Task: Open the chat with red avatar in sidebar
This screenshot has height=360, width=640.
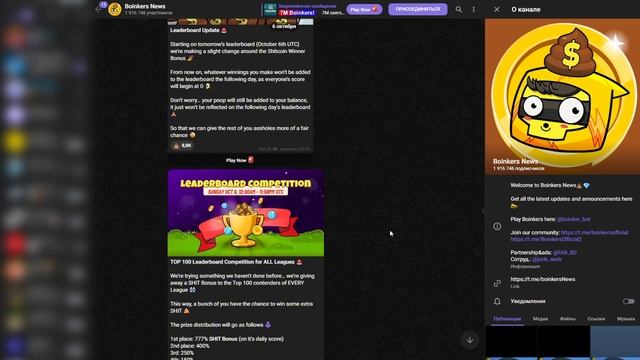Action: (x=15, y=244)
